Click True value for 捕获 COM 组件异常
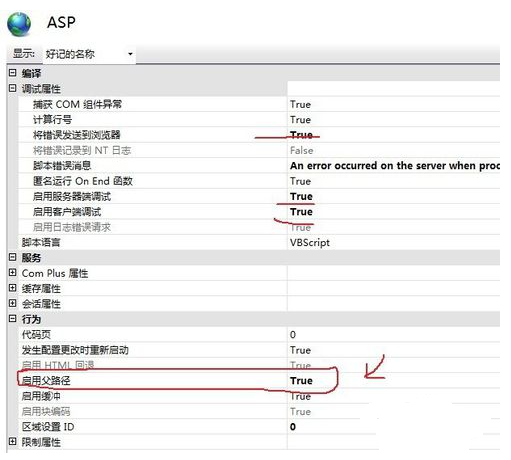The image size is (511, 460). [300, 104]
